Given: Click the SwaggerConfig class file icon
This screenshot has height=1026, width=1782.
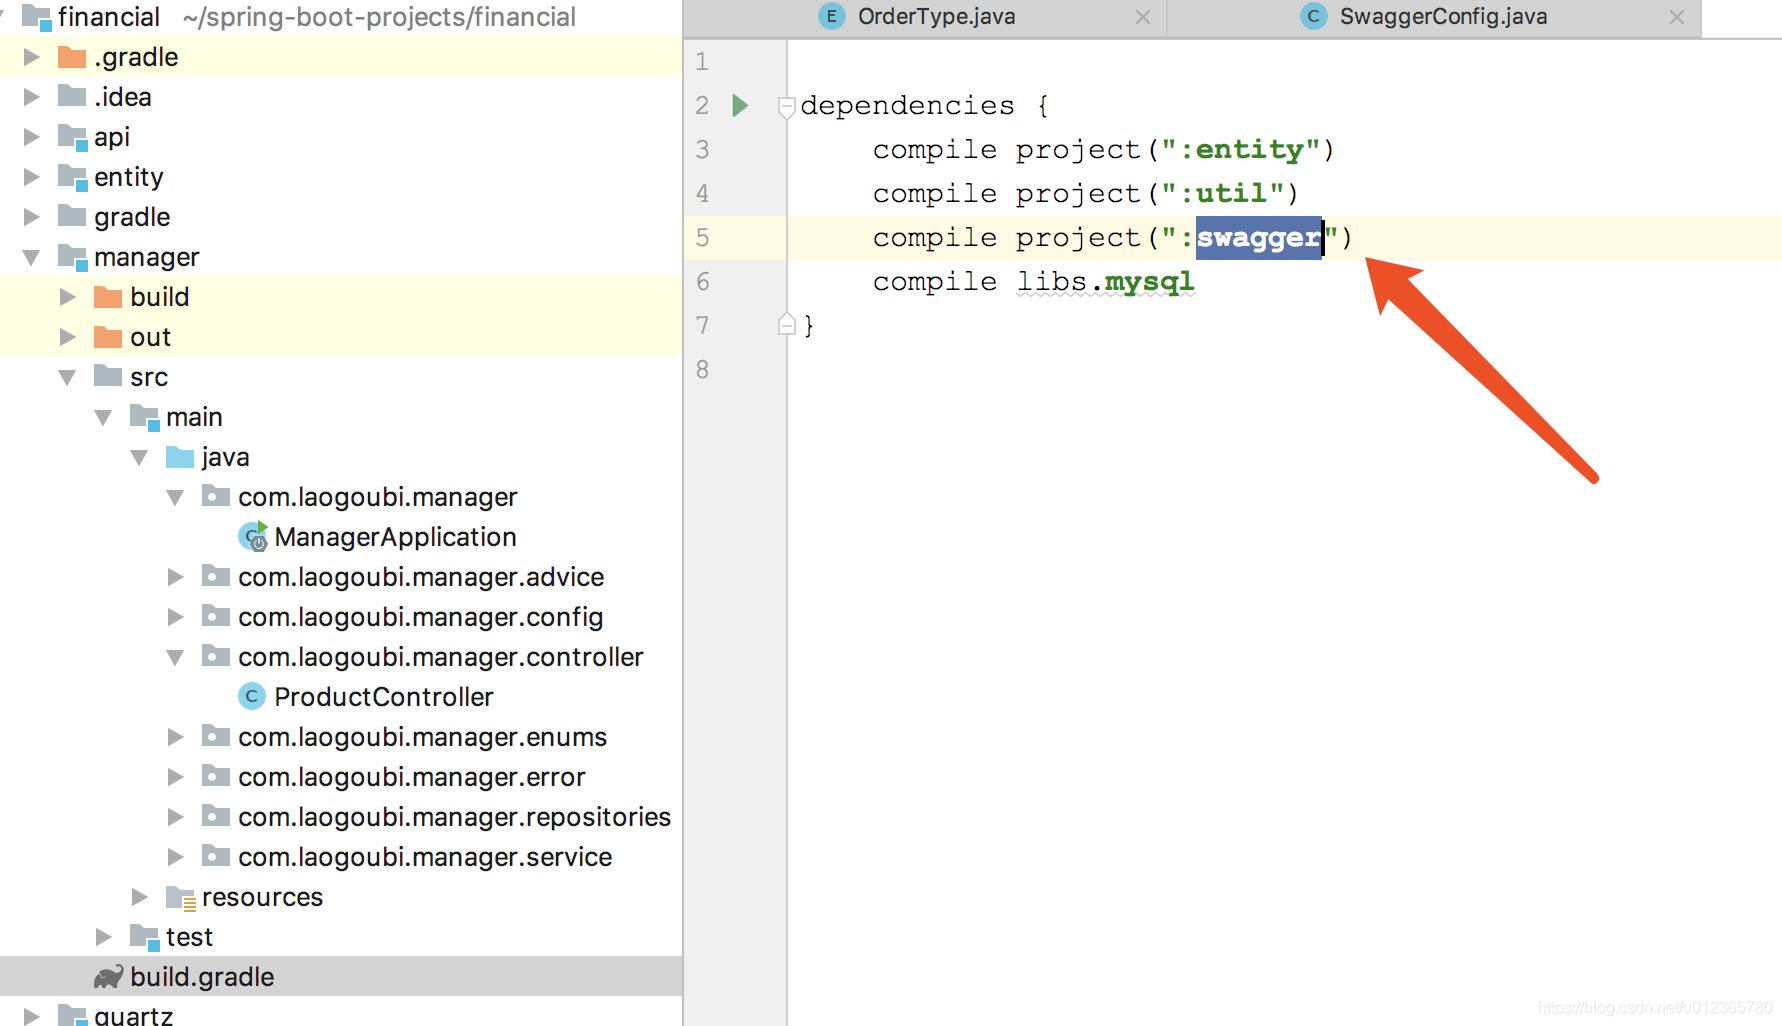Looking at the screenshot, I should coord(1314,17).
